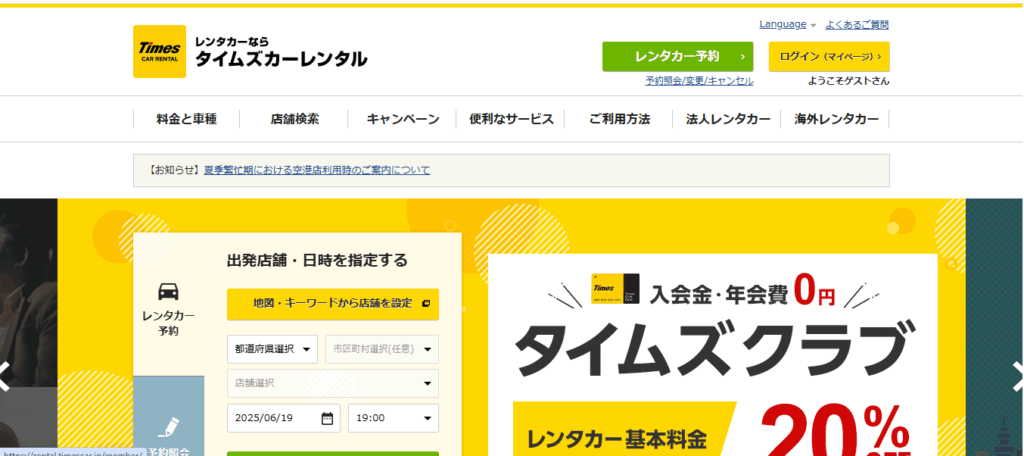The width and height of the screenshot is (1024, 456).
Task: Open the 夏季繁忙期 airport notice link
Action: coord(317,171)
